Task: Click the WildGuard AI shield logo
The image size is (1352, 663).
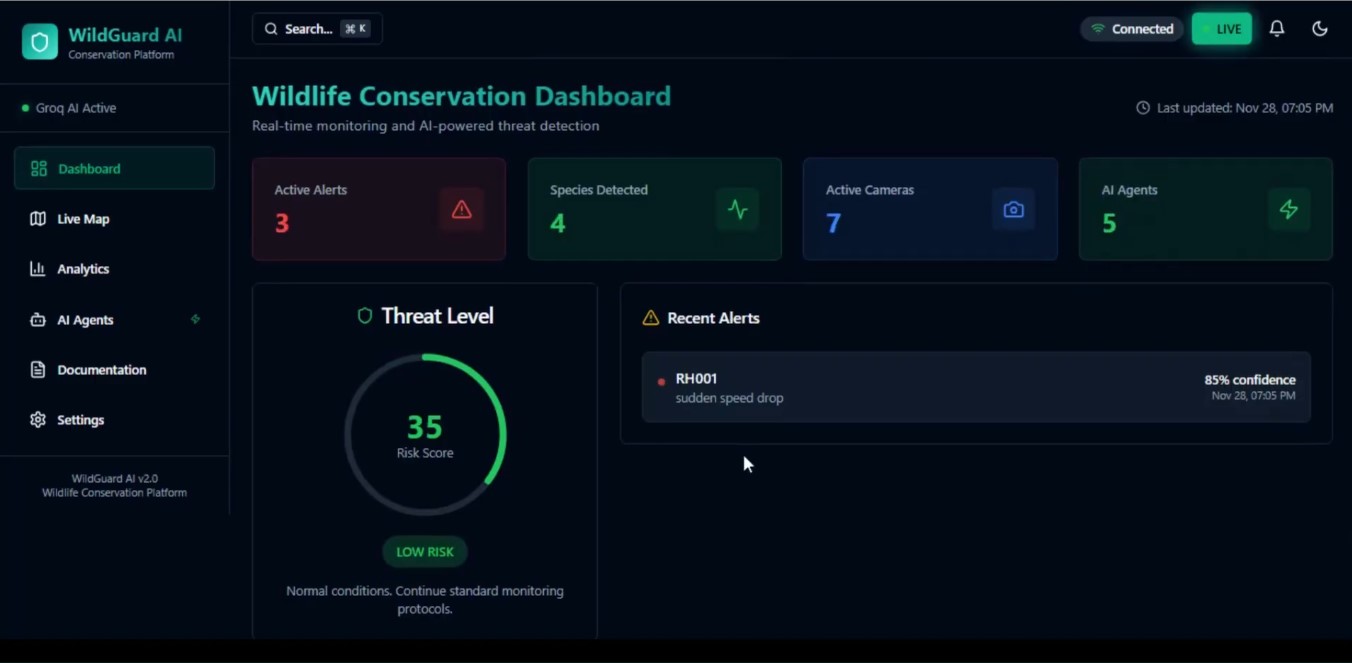Action: tap(38, 42)
